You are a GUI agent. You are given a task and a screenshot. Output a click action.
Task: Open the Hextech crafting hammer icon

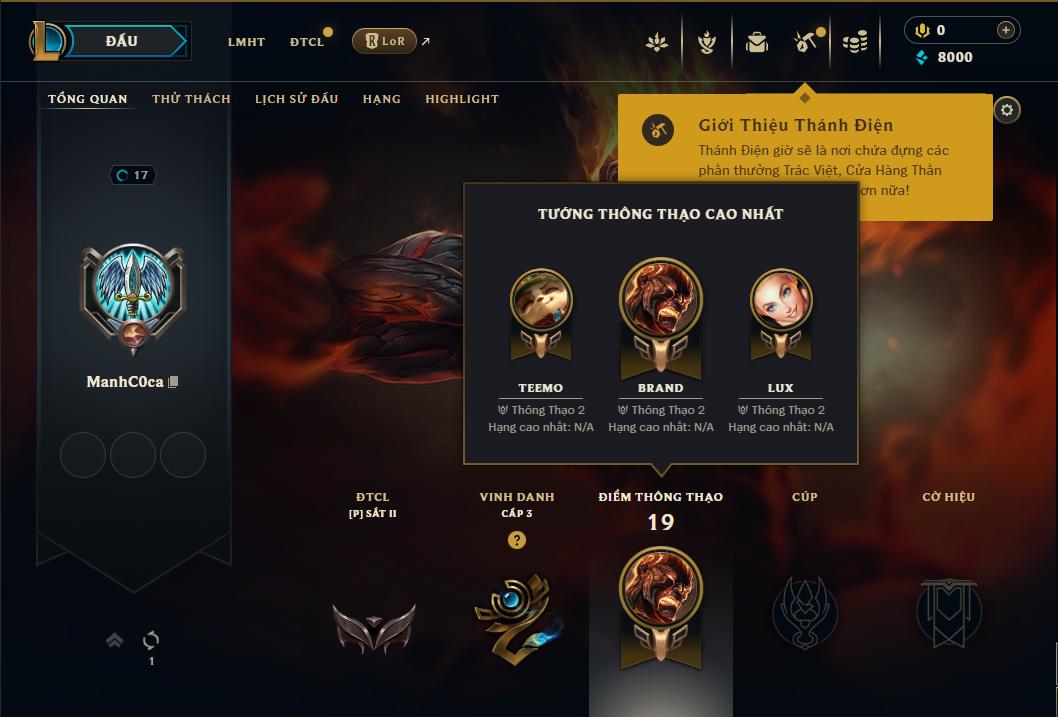pyautogui.click(x=806, y=42)
